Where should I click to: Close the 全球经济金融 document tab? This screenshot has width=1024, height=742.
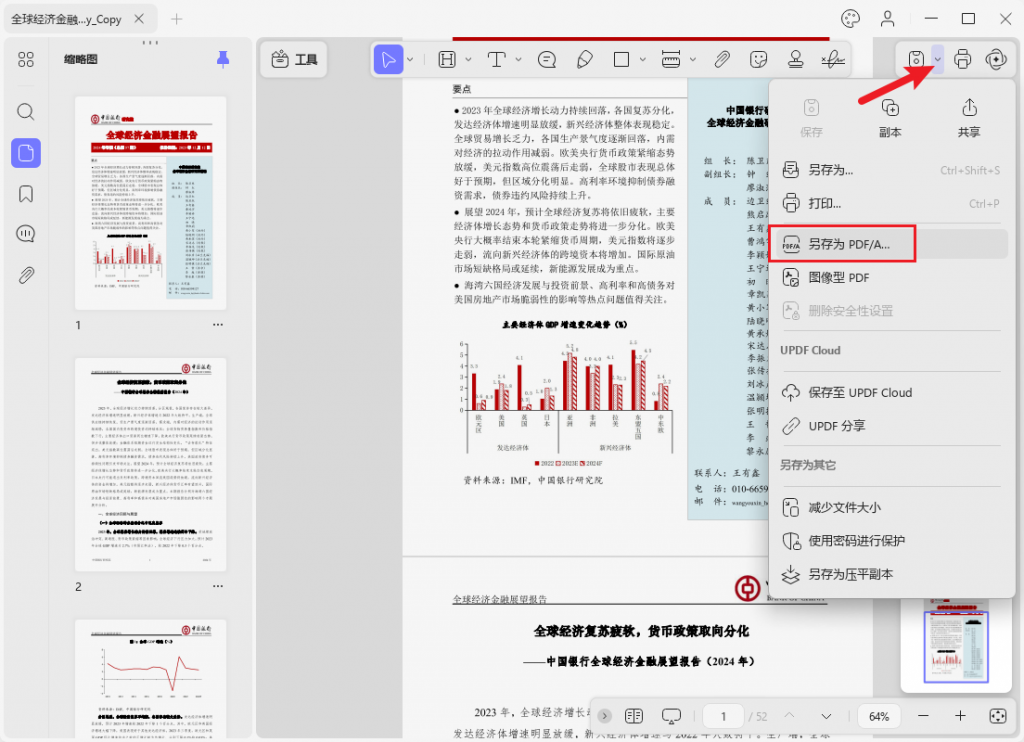[139, 19]
